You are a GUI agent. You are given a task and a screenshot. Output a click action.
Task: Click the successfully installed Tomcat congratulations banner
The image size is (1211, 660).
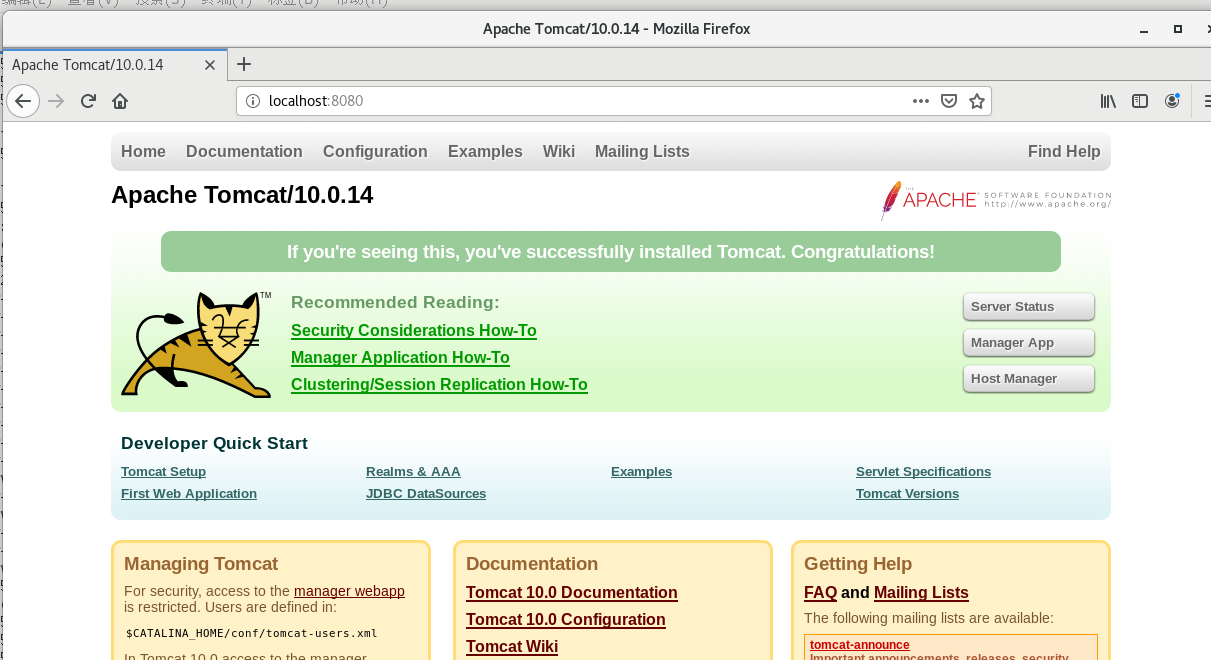click(x=611, y=252)
